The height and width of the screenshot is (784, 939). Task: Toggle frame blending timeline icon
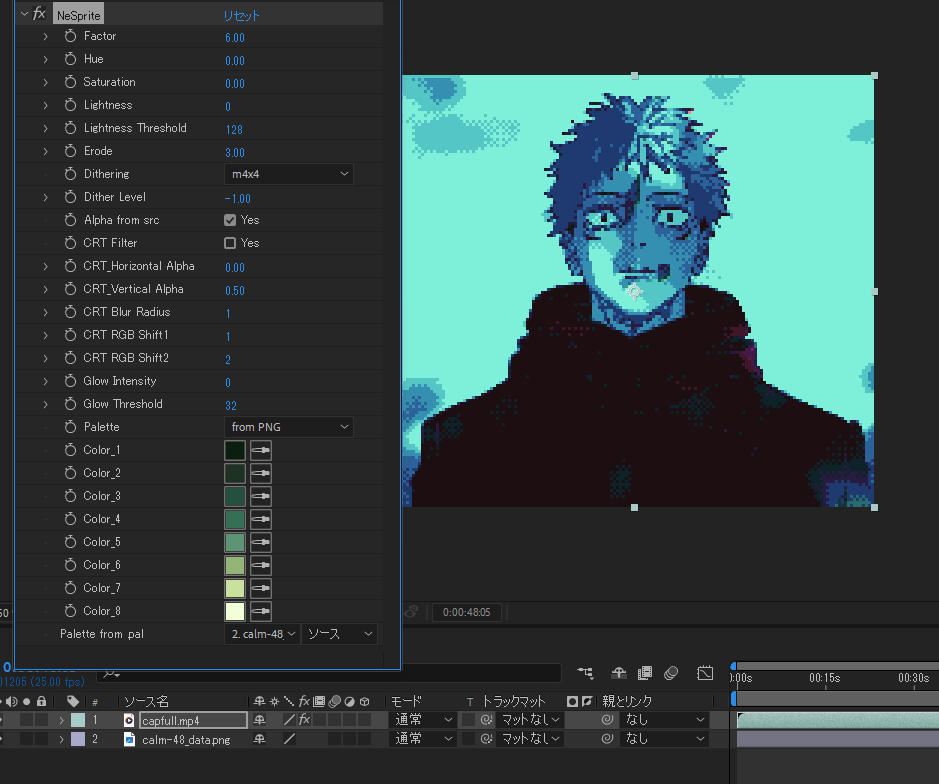pos(645,673)
